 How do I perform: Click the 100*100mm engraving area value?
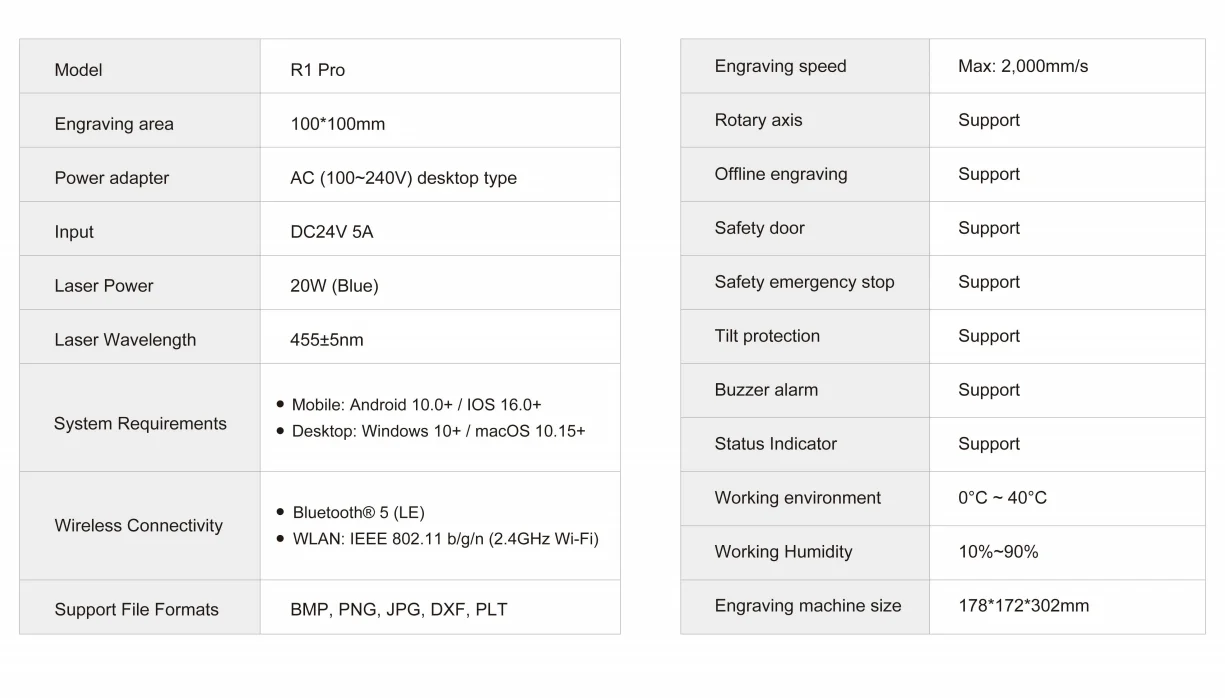click(337, 124)
